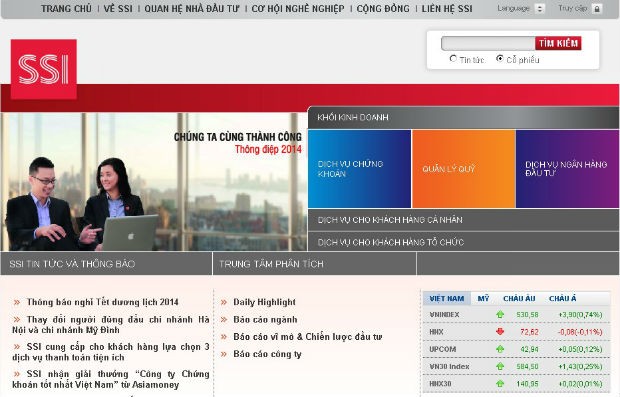Image resolution: width=620 pixels, height=397 pixels.
Task: Open QUAN HỆ NHÀ ĐẦU TƯ menu
Action: point(192,9)
